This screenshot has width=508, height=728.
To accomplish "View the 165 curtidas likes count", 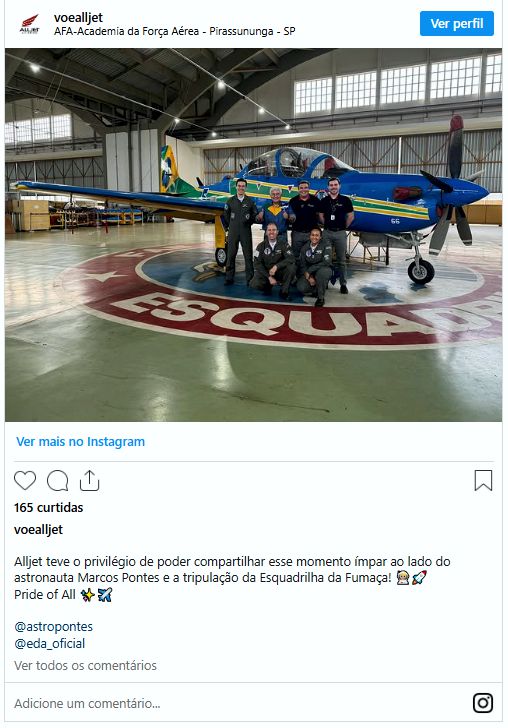I will coord(48,507).
